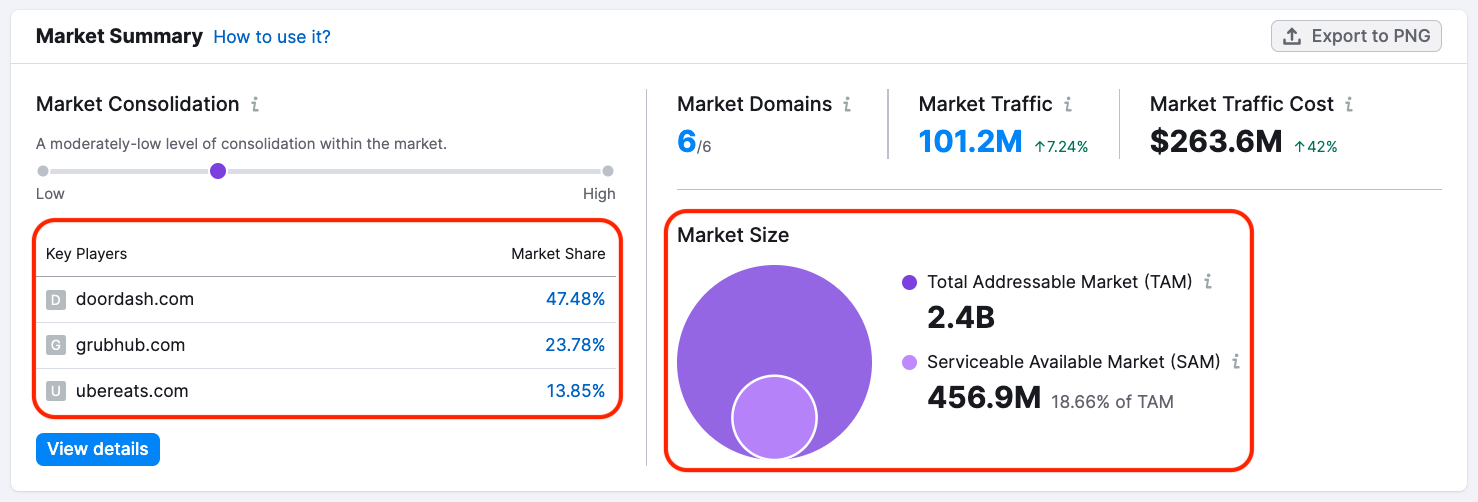This screenshot has height=502, width=1478.
Task: Export the summary to PNG
Action: [x=1356, y=36]
